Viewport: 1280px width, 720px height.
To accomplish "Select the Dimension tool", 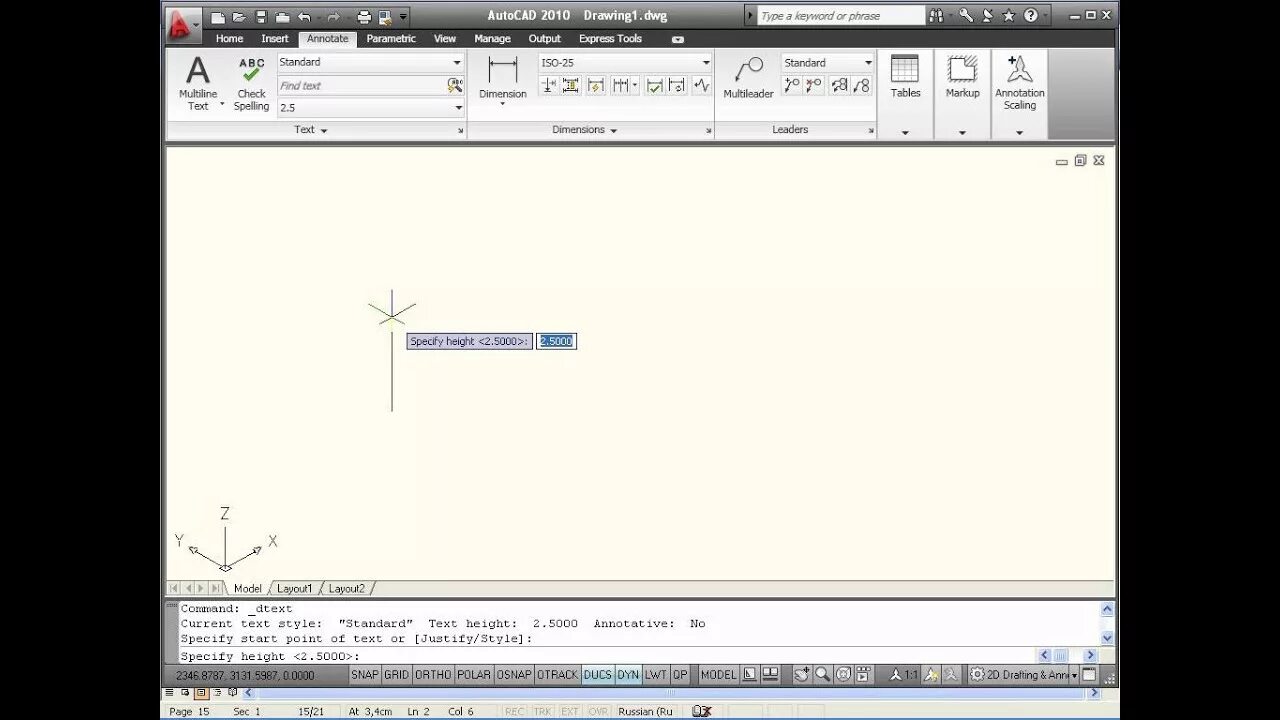I will coord(502,78).
